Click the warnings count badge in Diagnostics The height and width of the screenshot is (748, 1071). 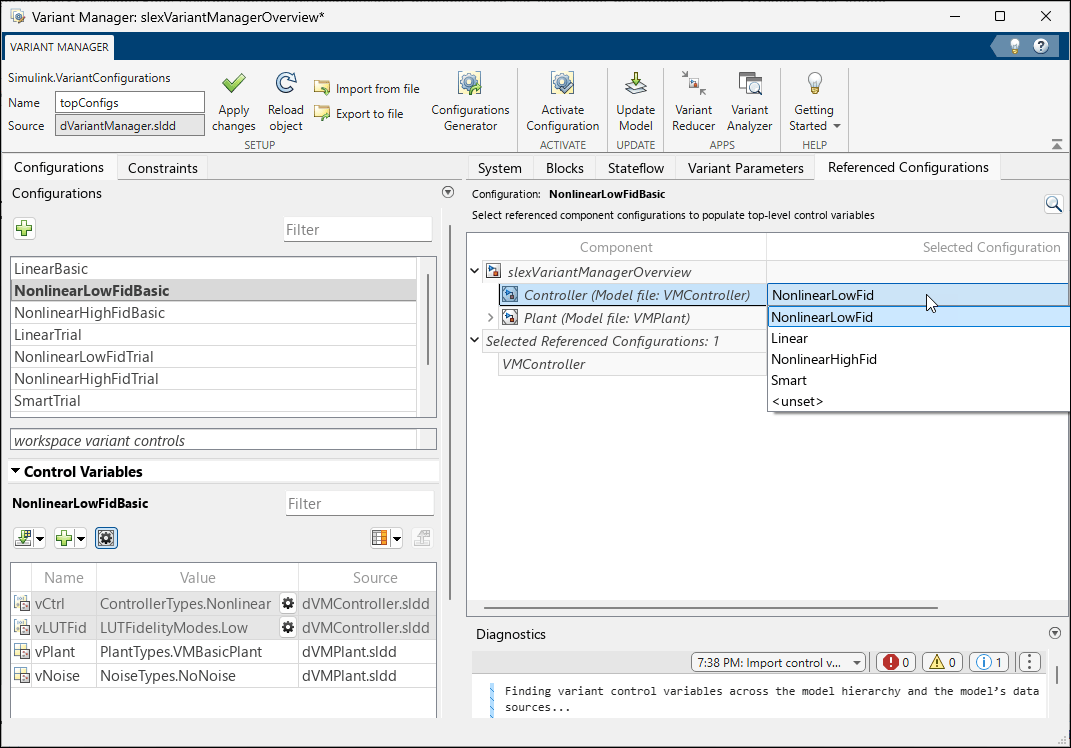(943, 662)
